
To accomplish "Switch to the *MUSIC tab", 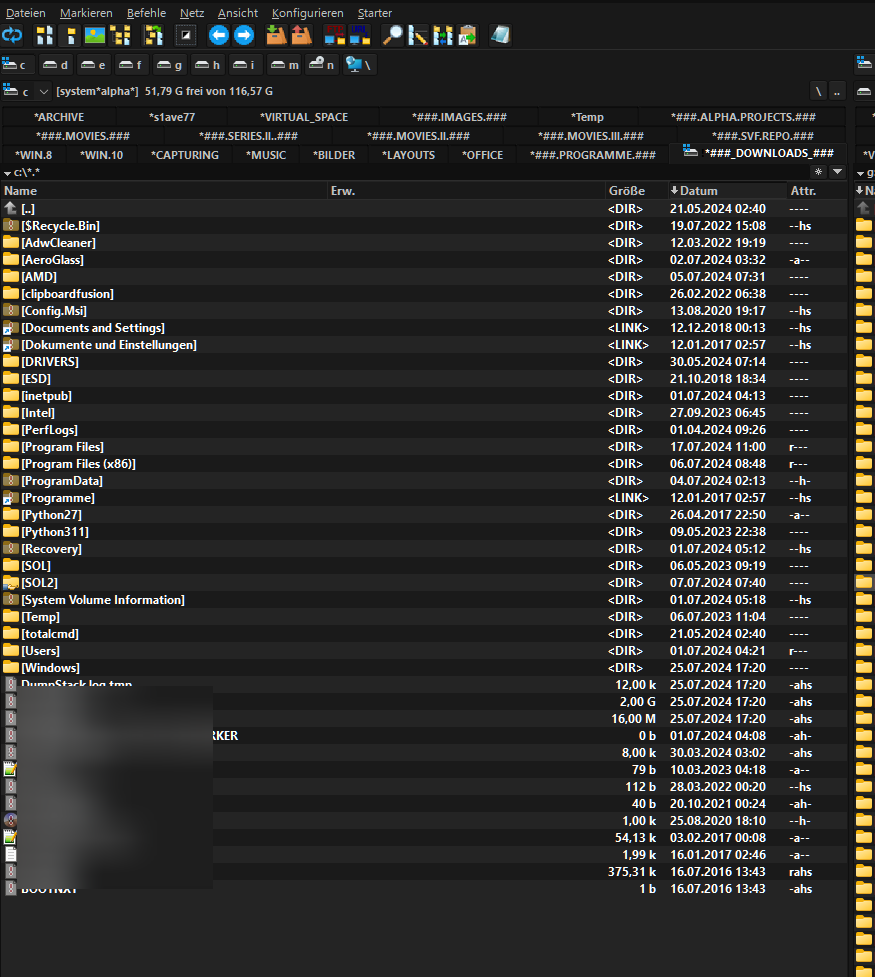I will pos(266,155).
